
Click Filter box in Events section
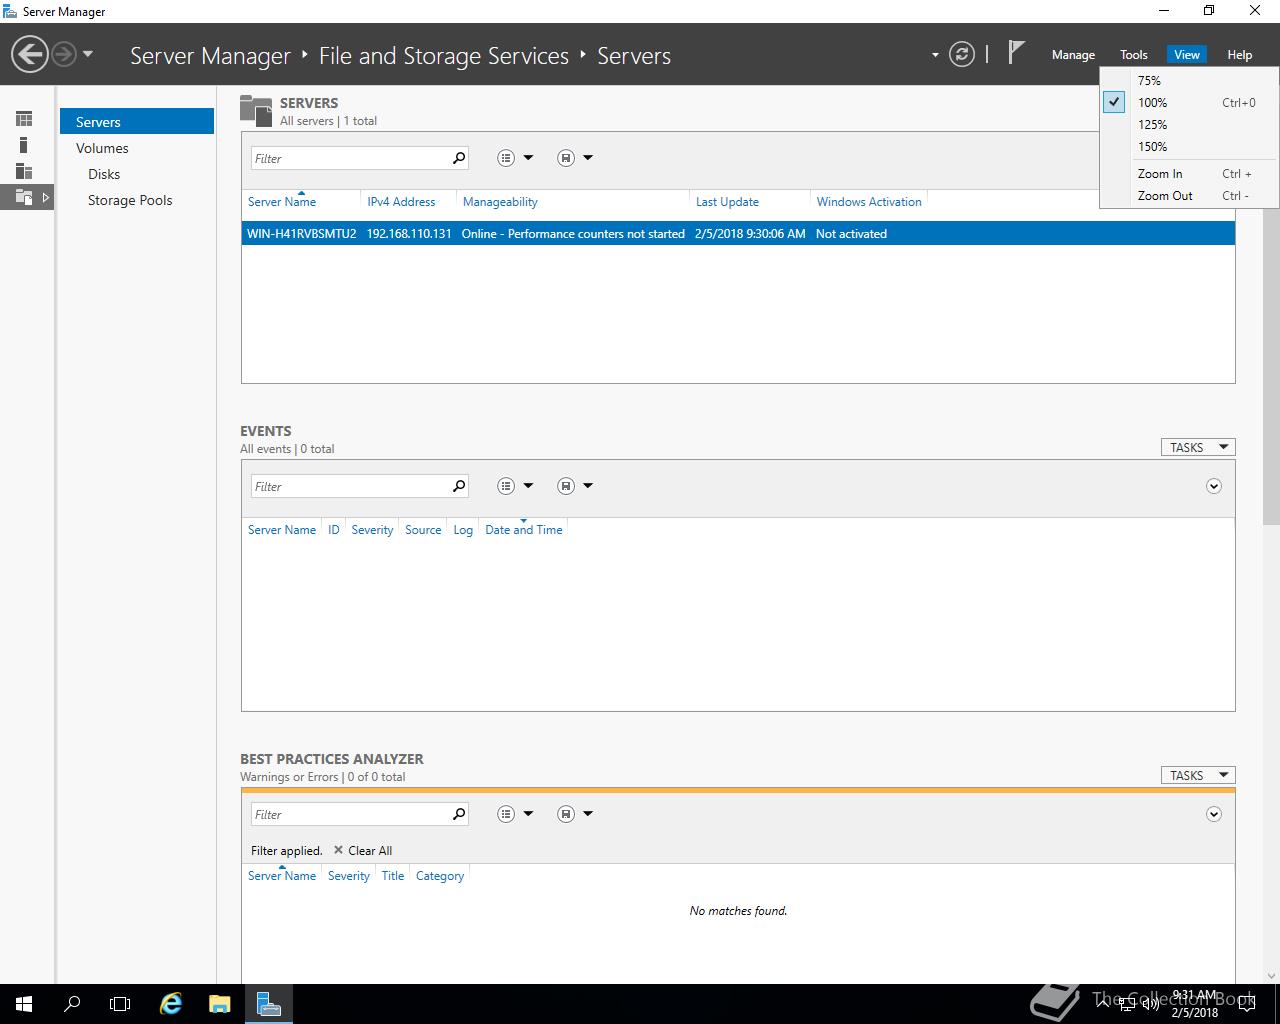(x=349, y=486)
